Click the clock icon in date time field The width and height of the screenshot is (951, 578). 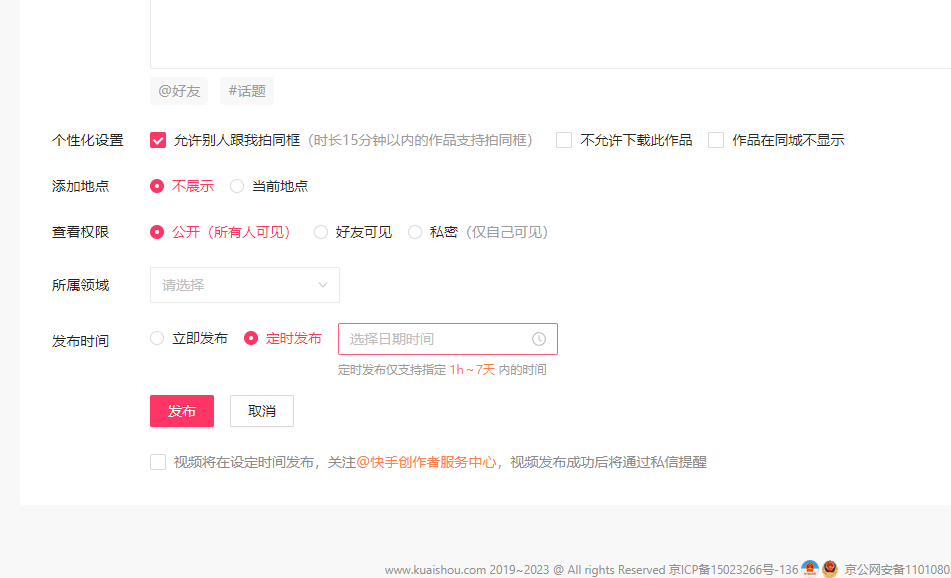pyautogui.click(x=539, y=339)
